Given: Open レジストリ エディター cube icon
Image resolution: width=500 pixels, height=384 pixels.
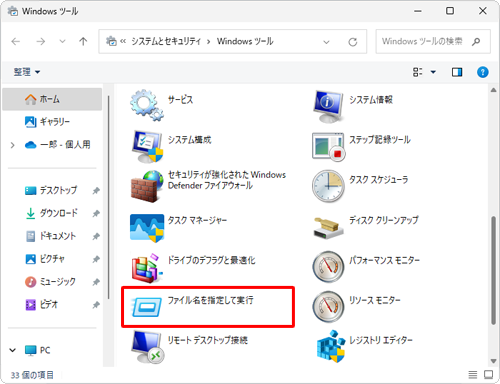Looking at the screenshot, I should pyautogui.click(x=331, y=346).
